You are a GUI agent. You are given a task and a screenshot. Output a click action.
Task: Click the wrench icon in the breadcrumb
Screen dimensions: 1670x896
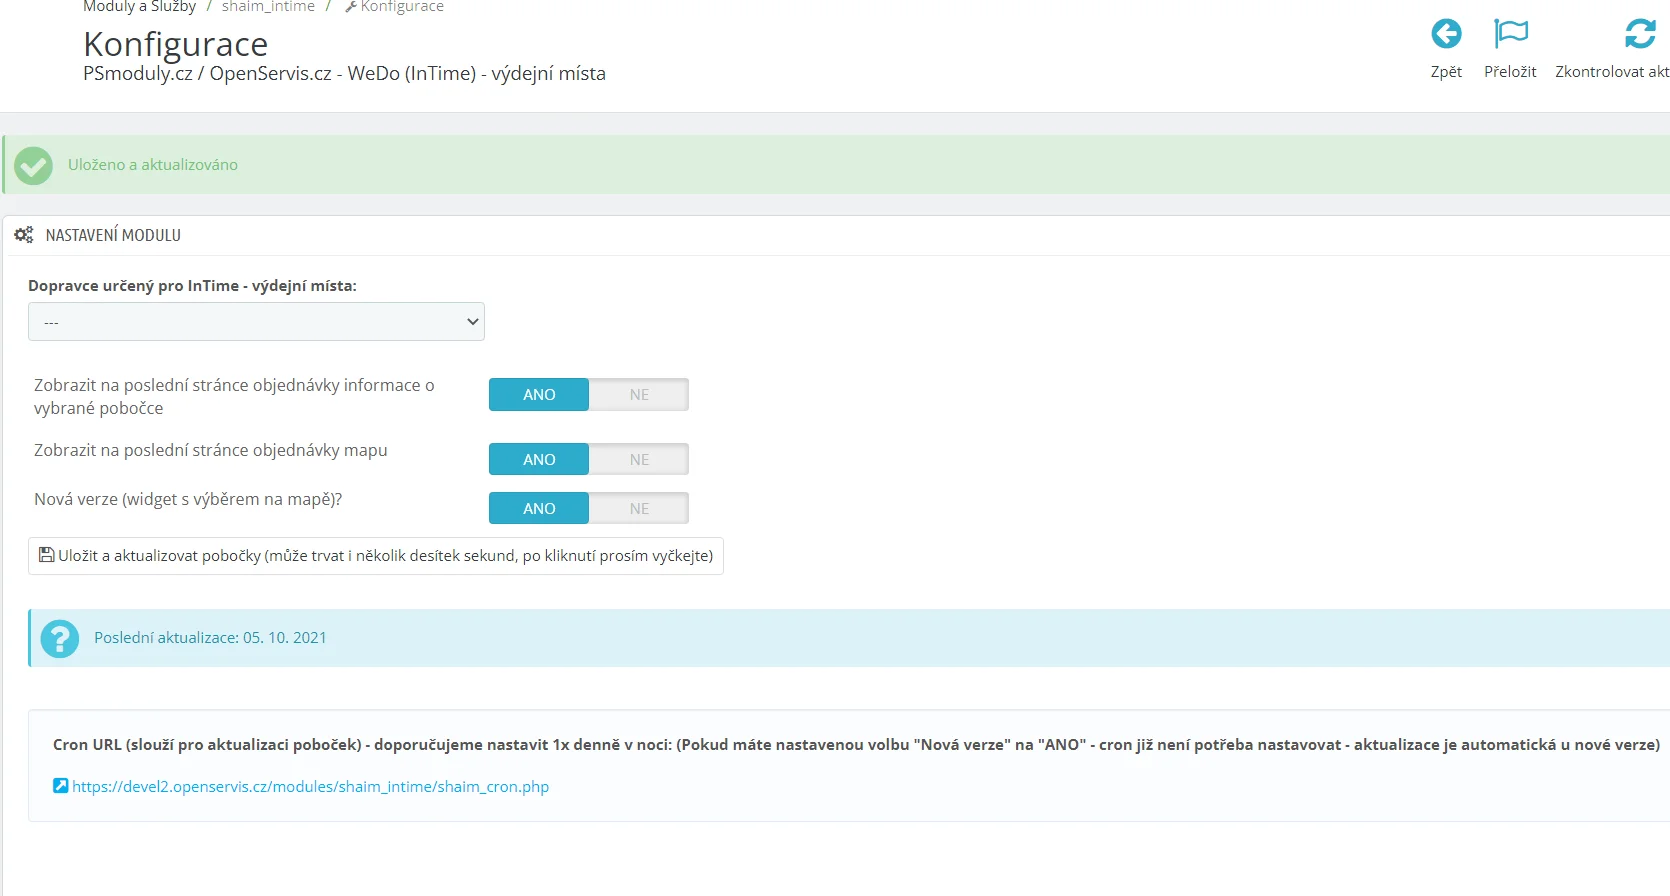point(351,7)
